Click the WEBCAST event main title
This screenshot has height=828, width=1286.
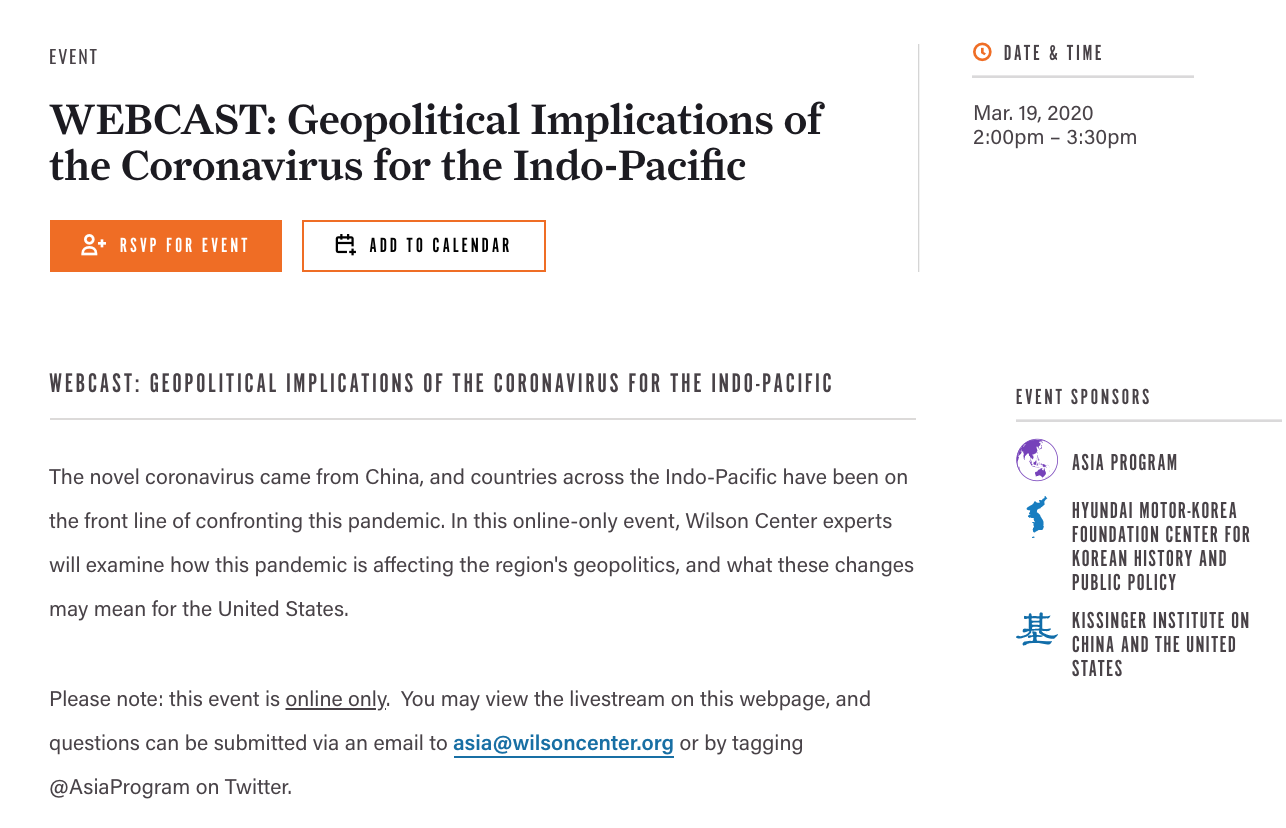click(x=436, y=143)
